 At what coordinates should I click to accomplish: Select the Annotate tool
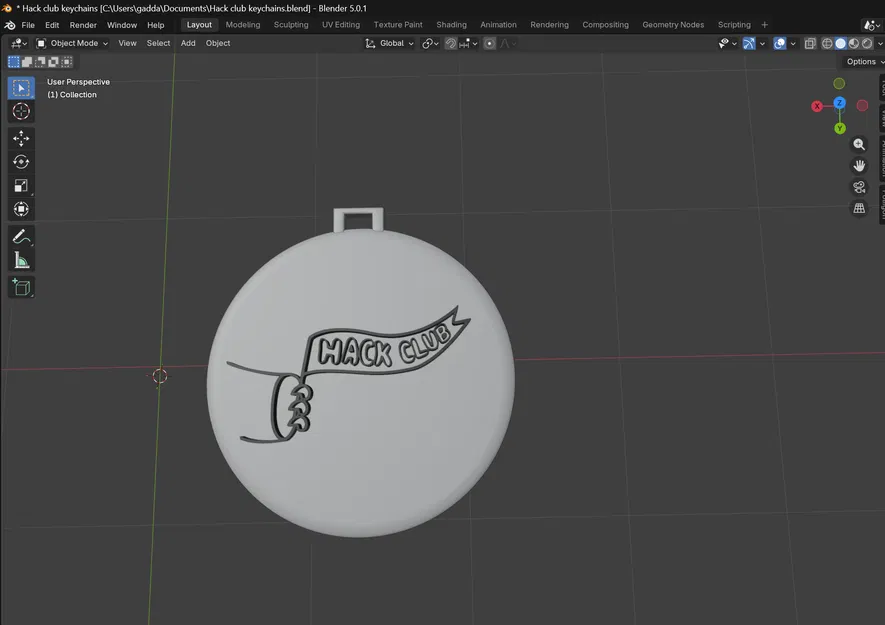tap(21, 236)
